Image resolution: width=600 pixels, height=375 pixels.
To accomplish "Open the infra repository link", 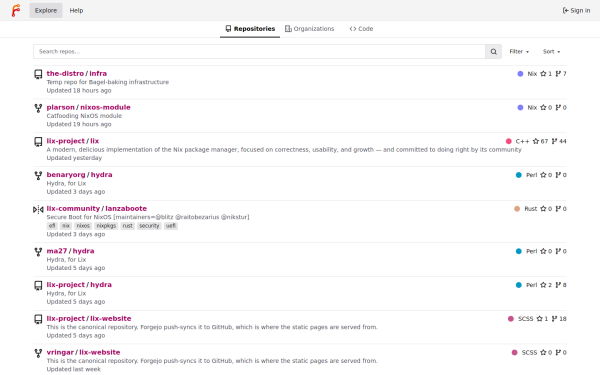I will tap(98, 73).
